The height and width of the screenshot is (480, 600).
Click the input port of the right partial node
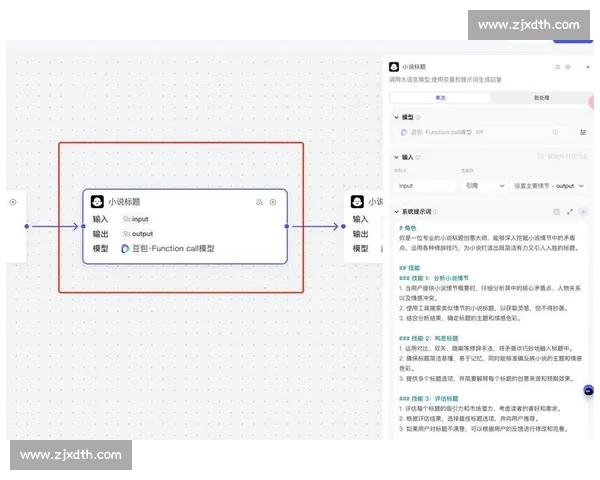click(343, 227)
